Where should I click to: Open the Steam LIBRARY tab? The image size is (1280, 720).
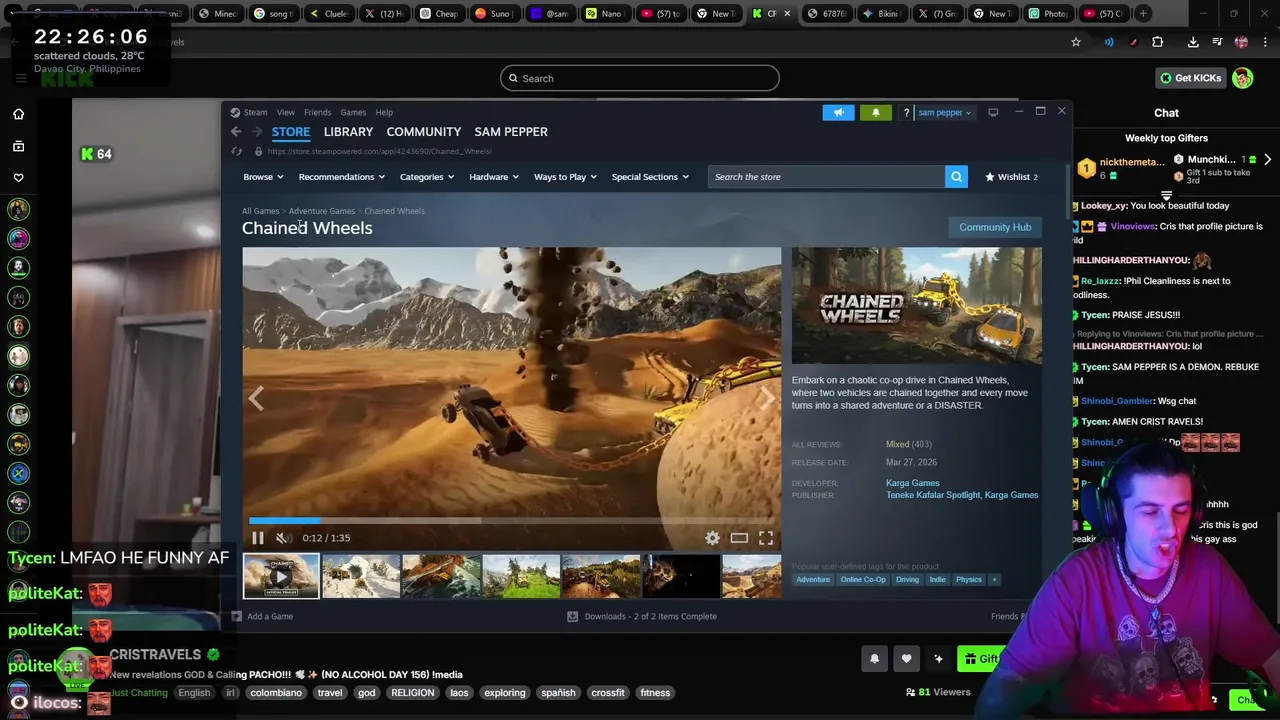click(348, 131)
